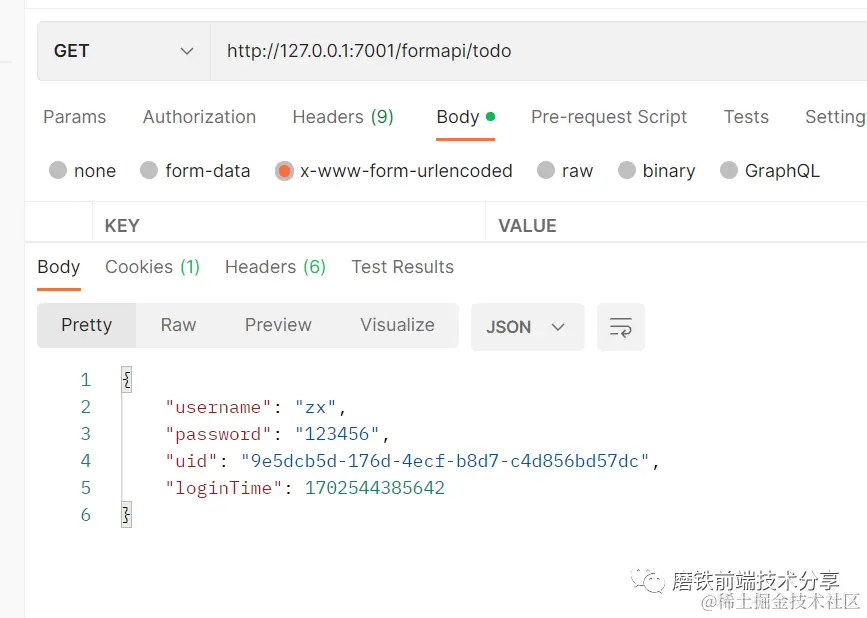Select the request Body tab
Image resolution: width=867 pixels, height=618 pixels.
tap(465, 117)
